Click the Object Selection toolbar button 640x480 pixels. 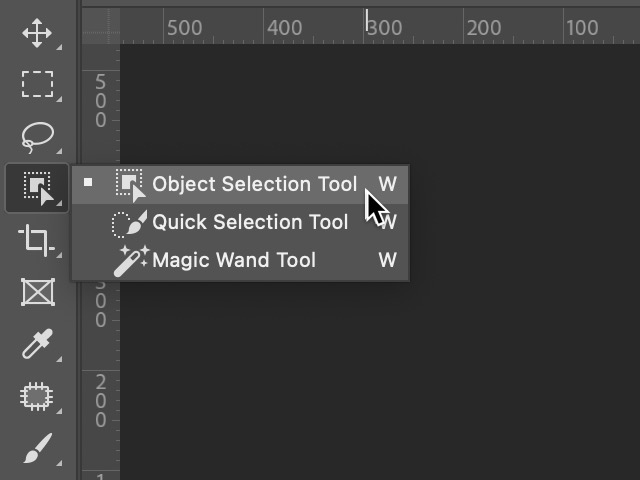point(37,187)
